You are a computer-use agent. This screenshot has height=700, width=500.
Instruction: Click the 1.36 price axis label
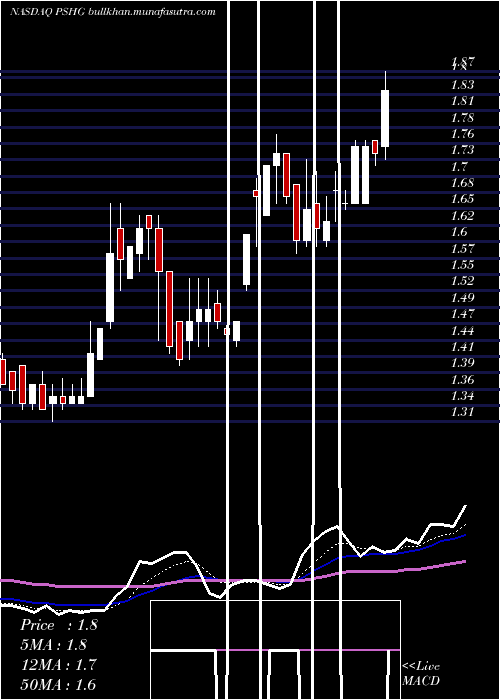tap(462, 380)
